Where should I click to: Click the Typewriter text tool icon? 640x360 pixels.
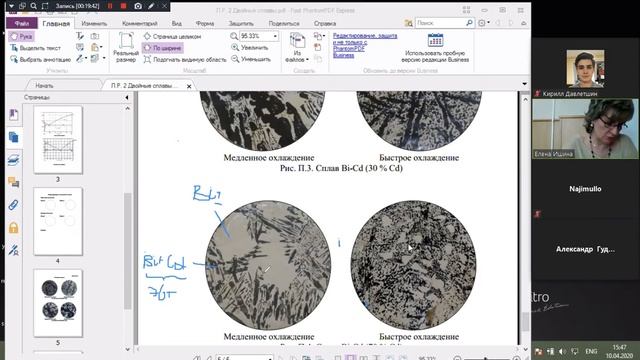pyautogui.click(x=80, y=36)
